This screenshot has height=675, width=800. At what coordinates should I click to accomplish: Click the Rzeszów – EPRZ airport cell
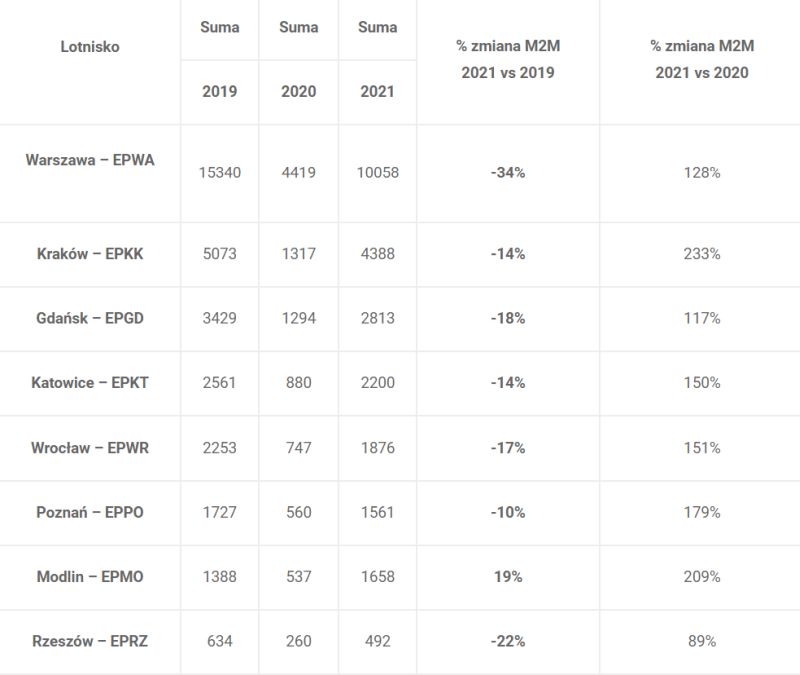(x=90, y=641)
